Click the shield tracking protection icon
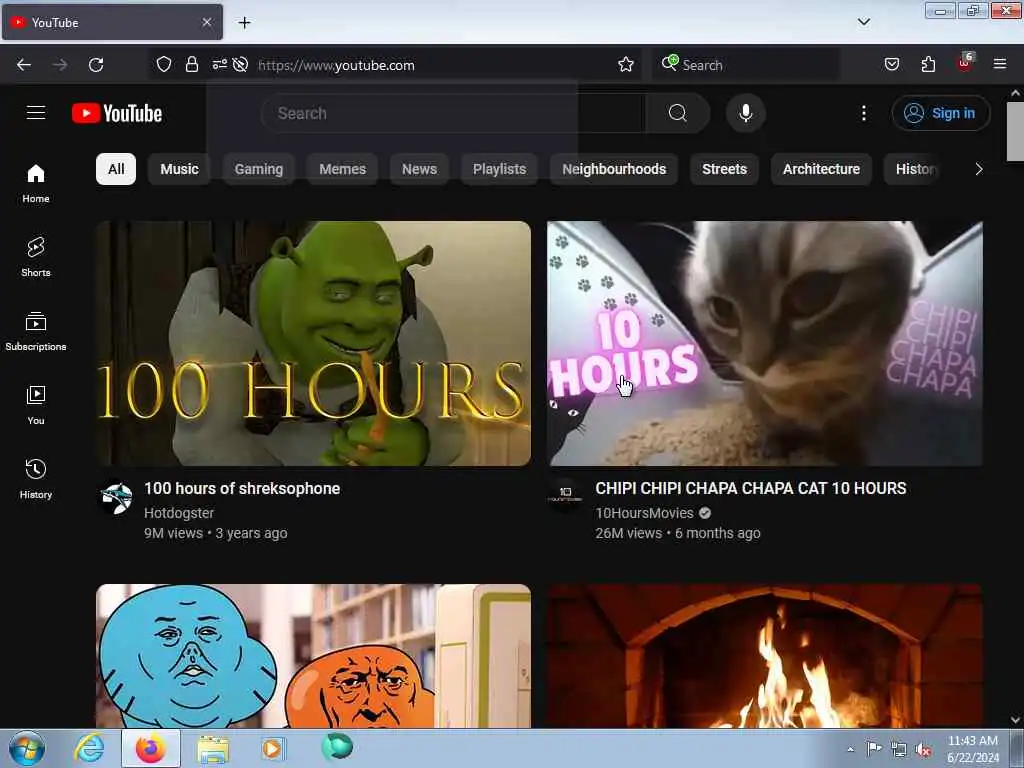1024x768 pixels. tap(164, 65)
